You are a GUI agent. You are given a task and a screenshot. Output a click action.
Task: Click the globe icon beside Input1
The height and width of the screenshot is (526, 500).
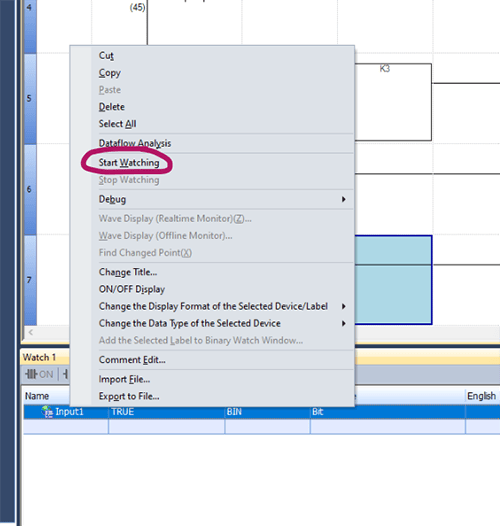pyautogui.click(x=47, y=412)
